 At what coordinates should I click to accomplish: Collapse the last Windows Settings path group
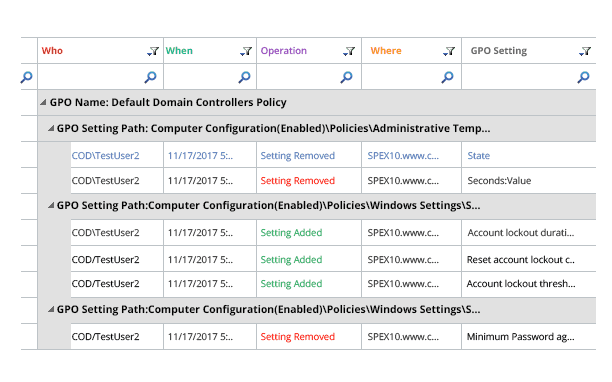pos(51,309)
